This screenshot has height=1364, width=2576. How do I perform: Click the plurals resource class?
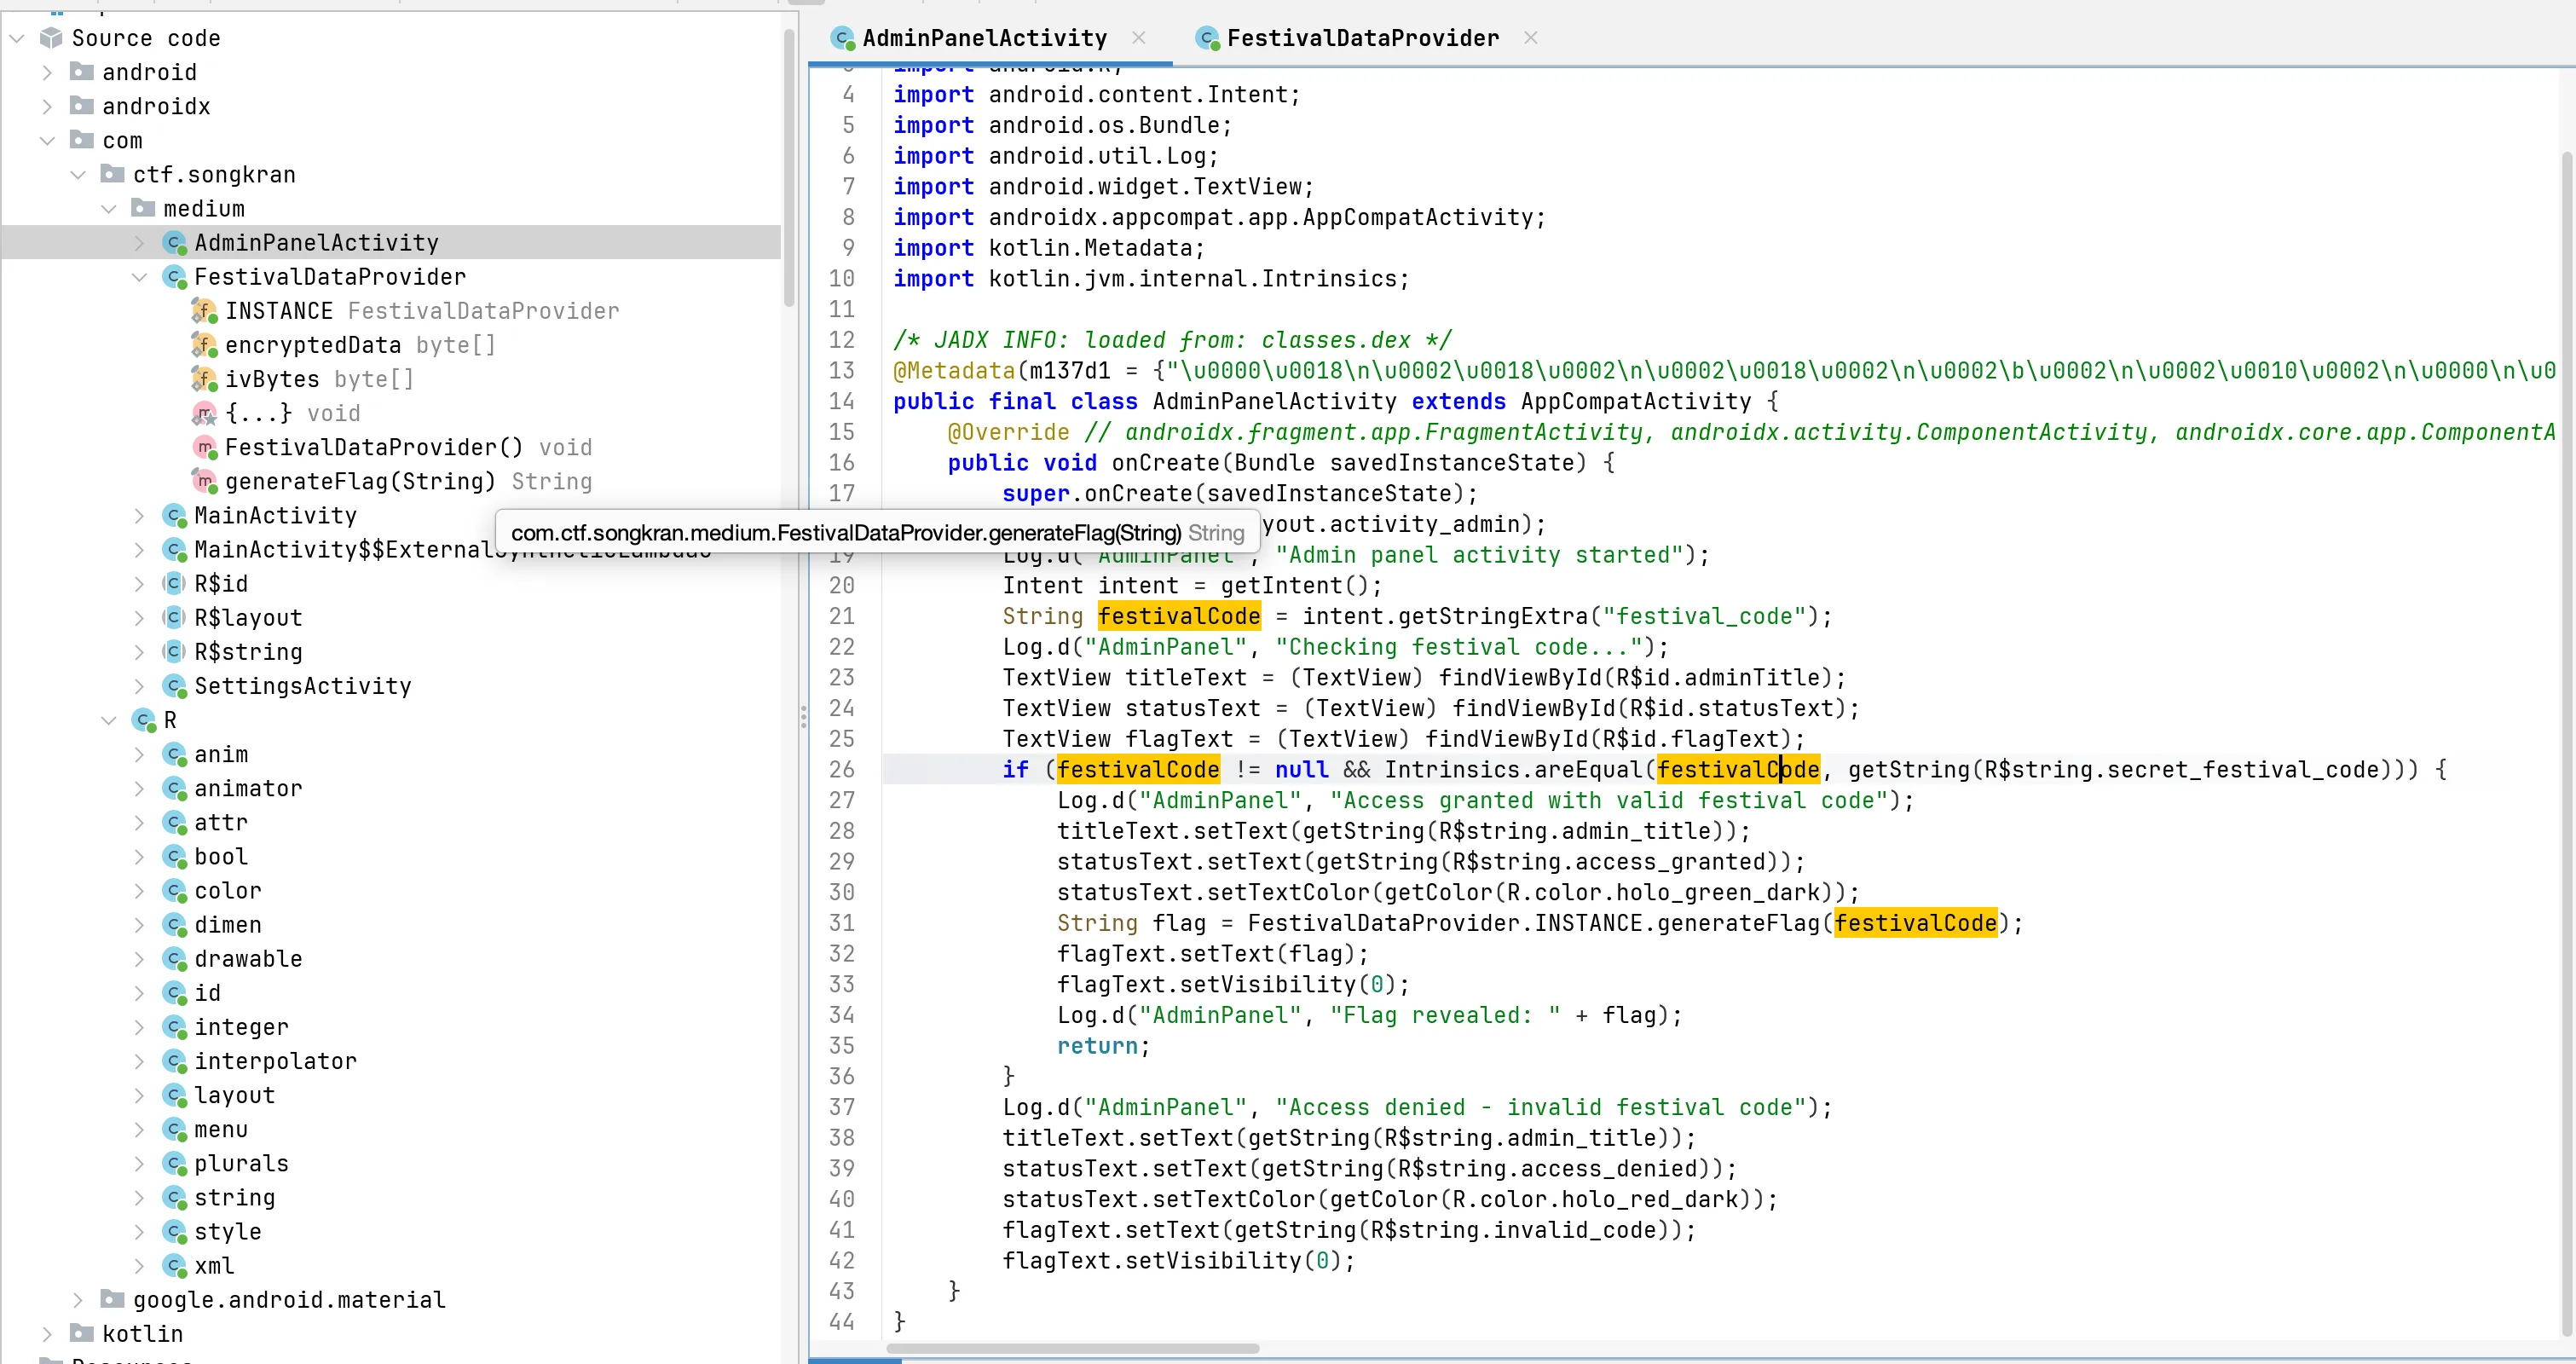pyautogui.click(x=241, y=1163)
